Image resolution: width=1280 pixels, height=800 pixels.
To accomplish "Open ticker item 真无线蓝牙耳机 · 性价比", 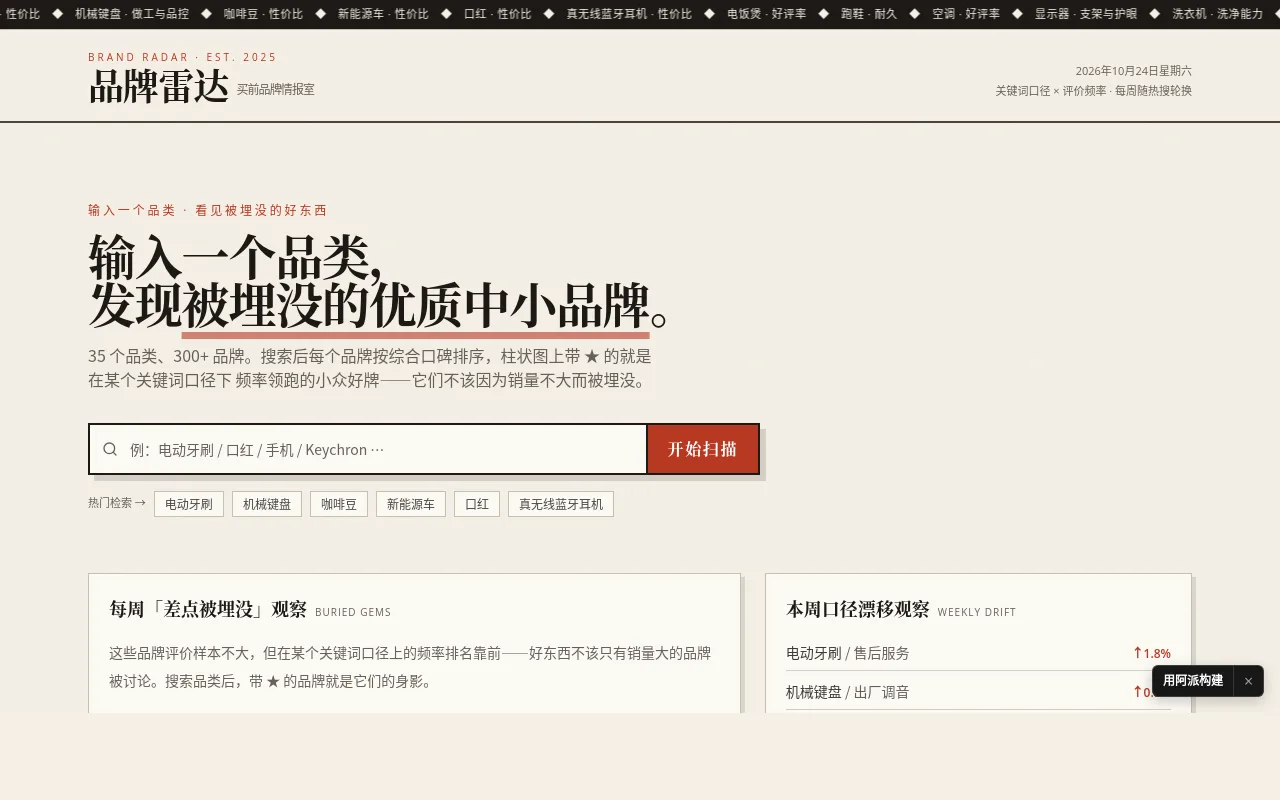I will tap(629, 14).
